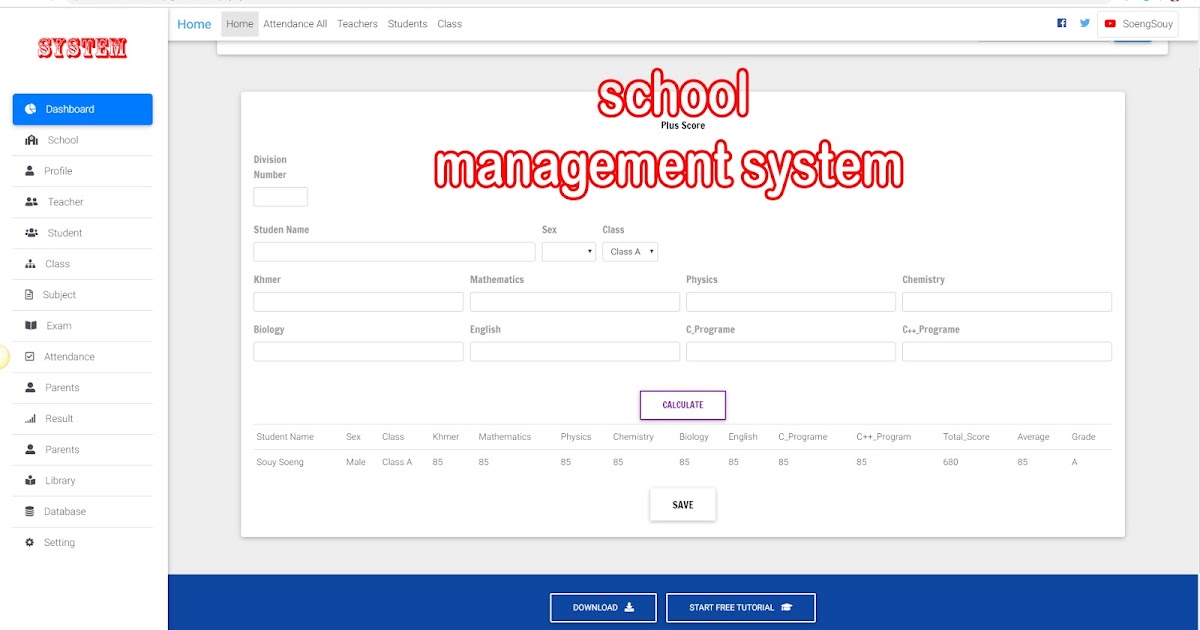Screen dimensions: 1200x630
Task: Click the Chemistry score field
Action: coord(1007,302)
